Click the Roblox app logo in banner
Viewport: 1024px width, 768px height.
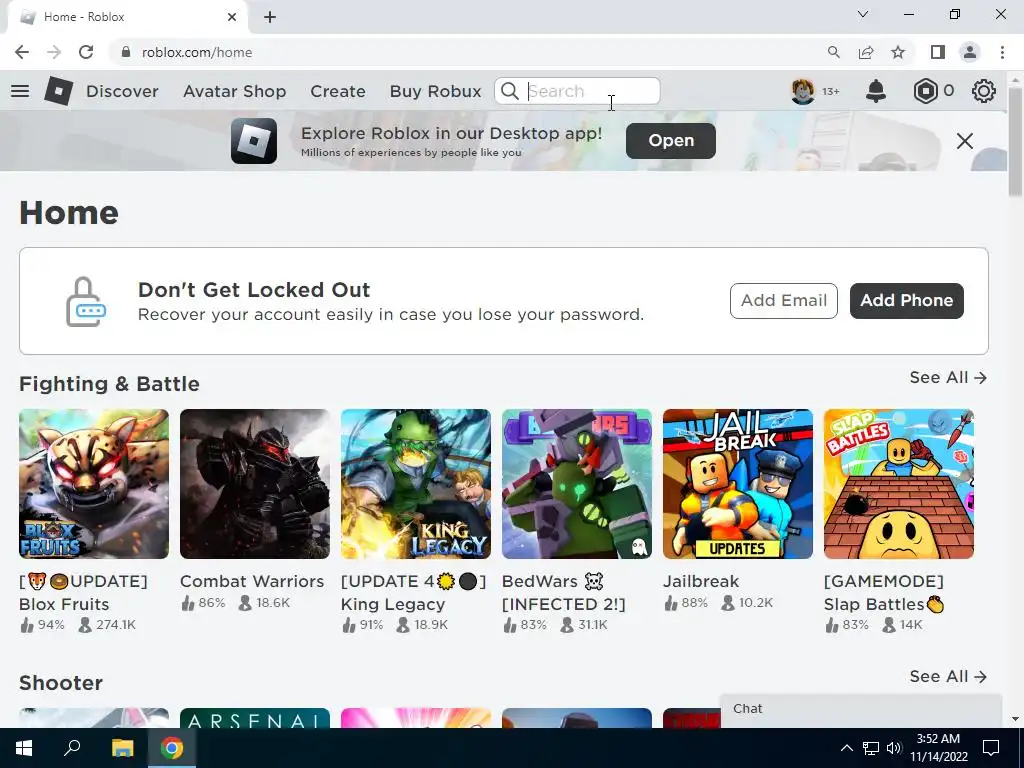254,141
